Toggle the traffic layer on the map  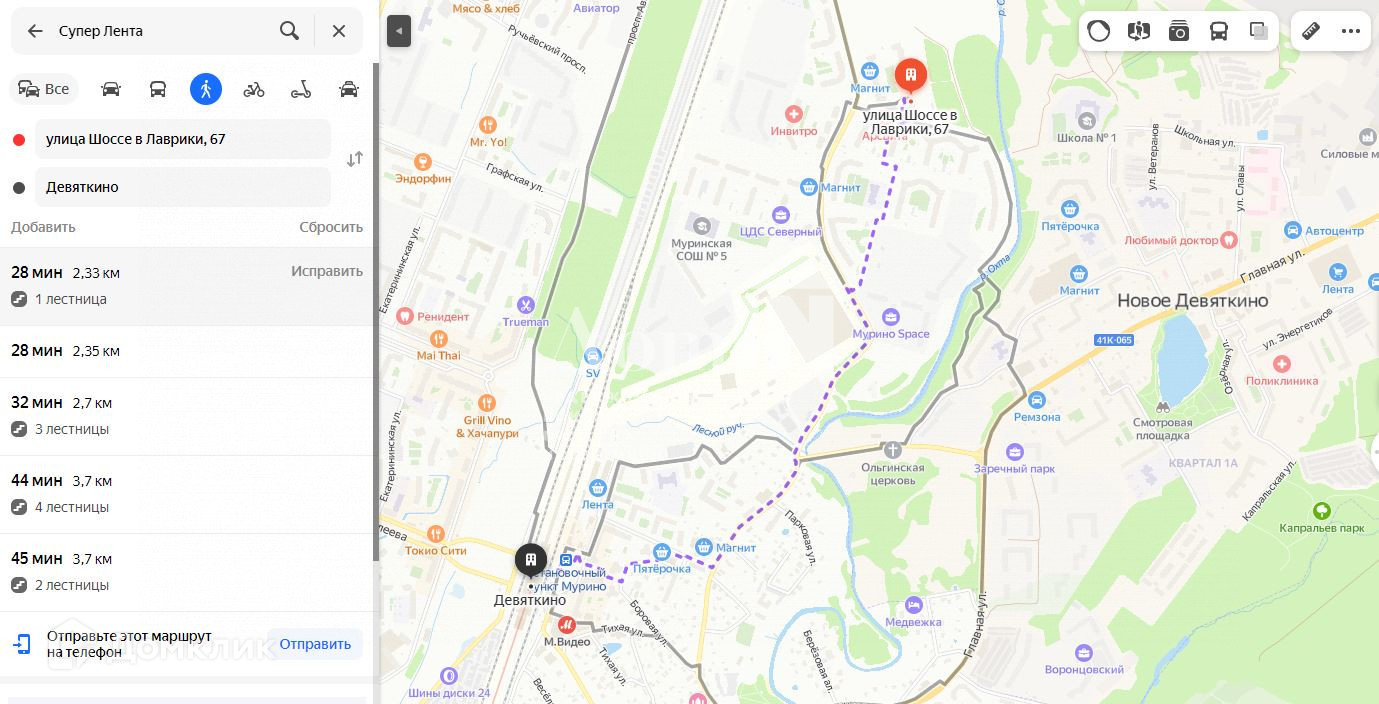(1099, 31)
